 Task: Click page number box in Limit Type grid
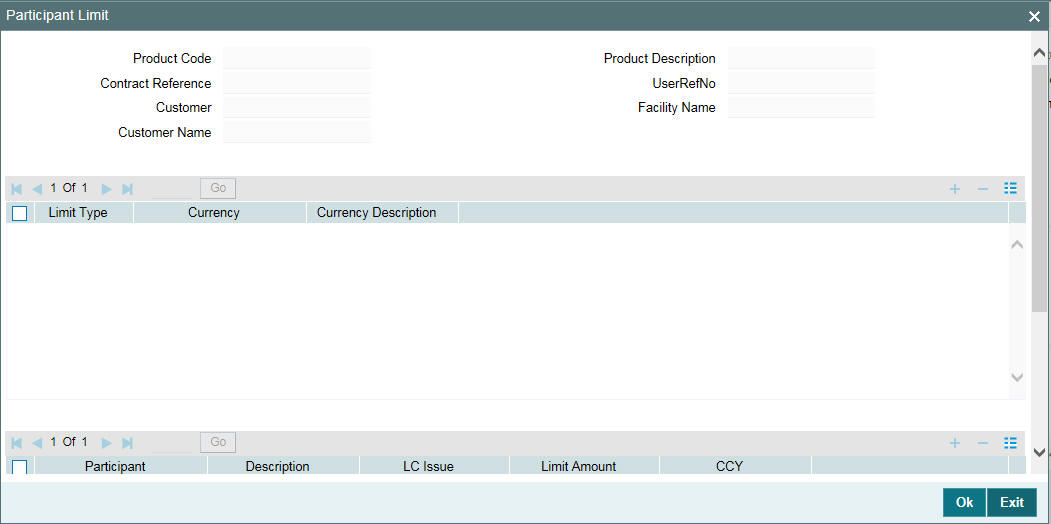[172, 189]
